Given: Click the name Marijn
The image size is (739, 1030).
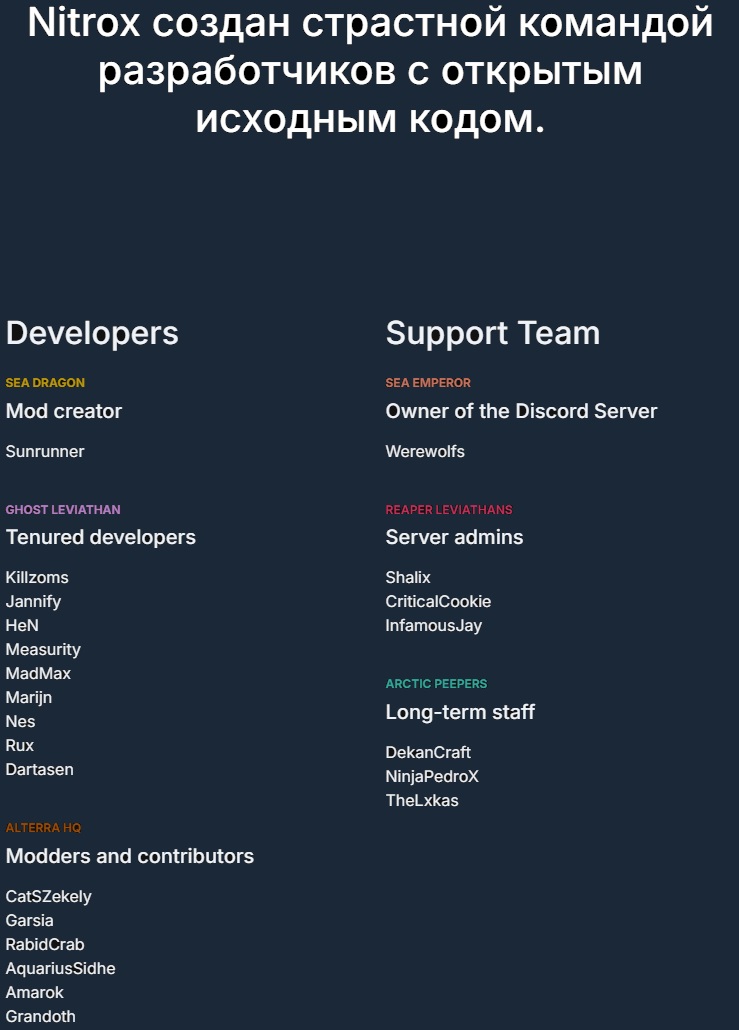Looking at the screenshot, I should pyautogui.click(x=29, y=698).
